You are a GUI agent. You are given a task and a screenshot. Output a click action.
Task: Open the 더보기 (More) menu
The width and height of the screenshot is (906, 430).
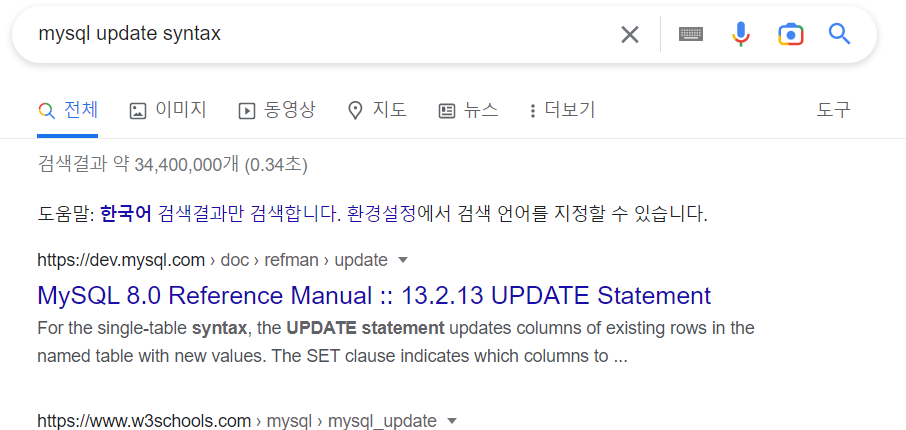point(562,110)
